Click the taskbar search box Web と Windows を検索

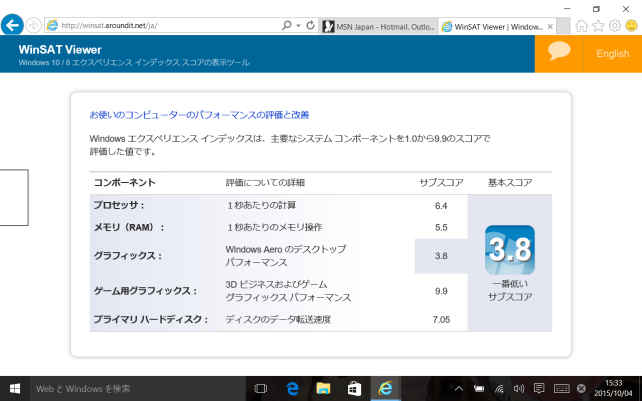[x=138, y=388]
